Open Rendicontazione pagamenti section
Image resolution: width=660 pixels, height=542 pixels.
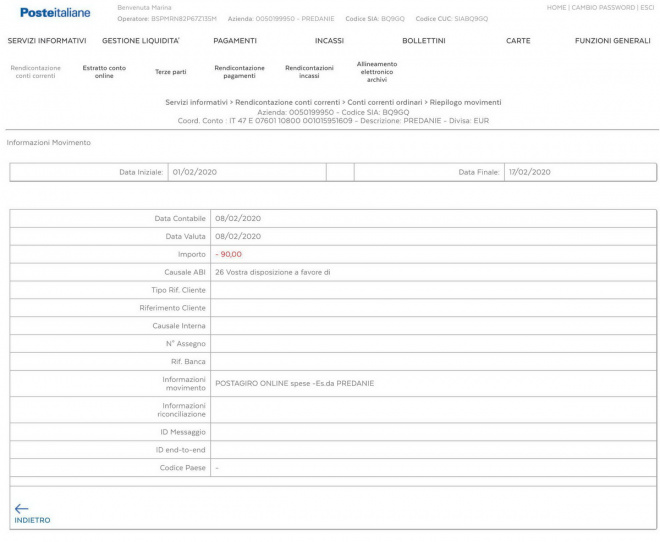(240, 72)
